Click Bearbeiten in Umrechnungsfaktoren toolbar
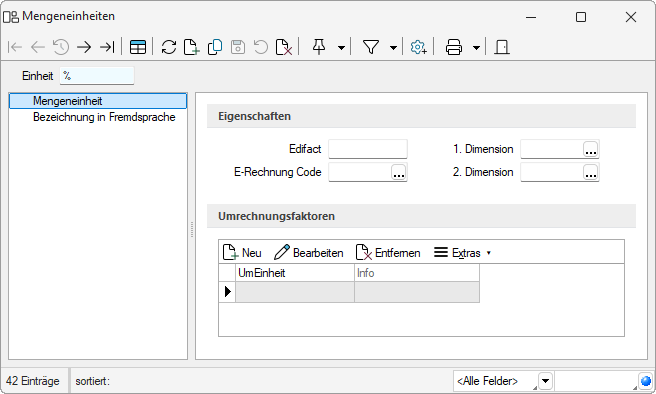The height and width of the screenshot is (394, 656). pyautogui.click(x=309, y=253)
